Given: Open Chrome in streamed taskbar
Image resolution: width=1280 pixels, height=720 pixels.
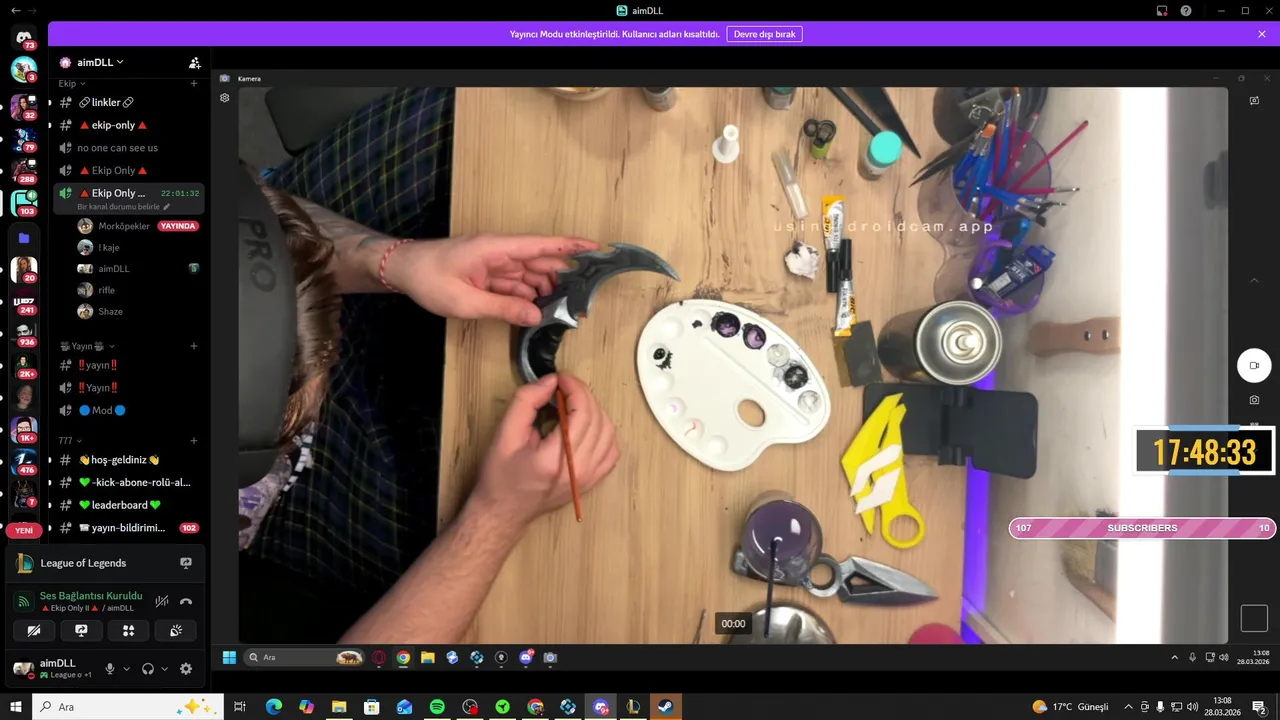Looking at the screenshot, I should click(403, 657).
